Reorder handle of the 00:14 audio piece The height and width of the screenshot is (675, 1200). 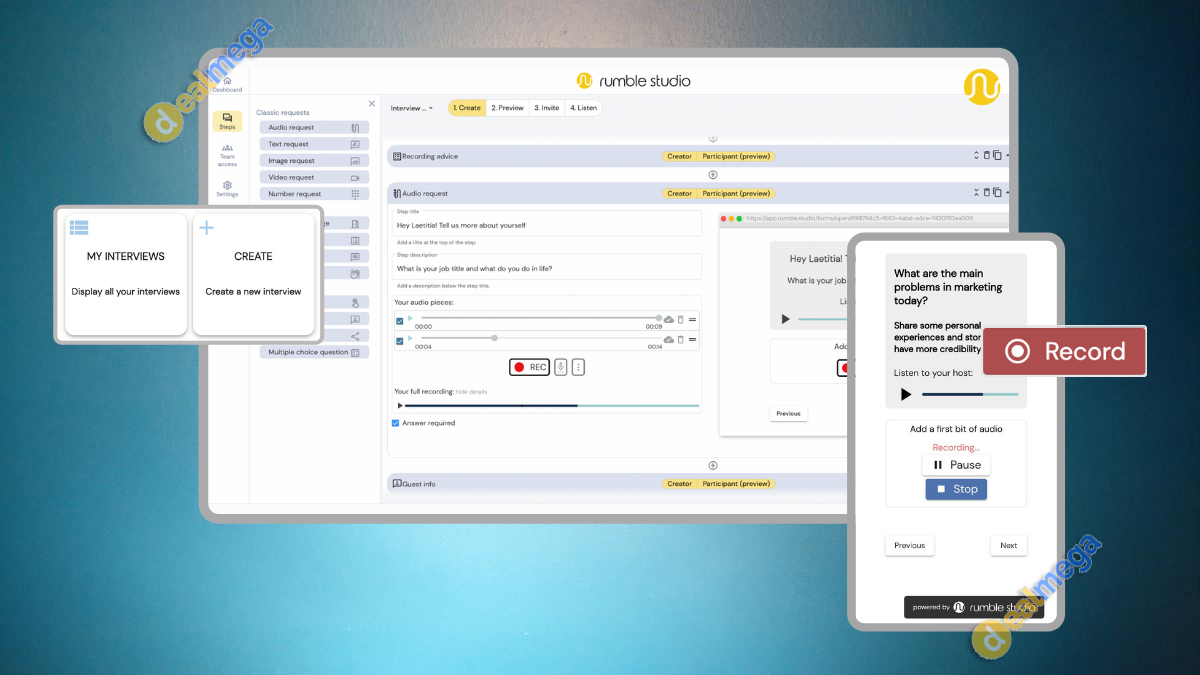[693, 339]
